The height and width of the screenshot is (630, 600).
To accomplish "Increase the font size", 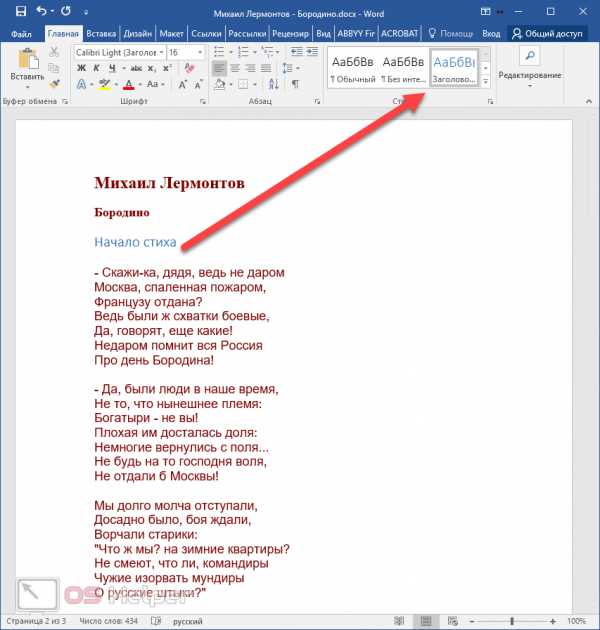I will (x=182, y=84).
